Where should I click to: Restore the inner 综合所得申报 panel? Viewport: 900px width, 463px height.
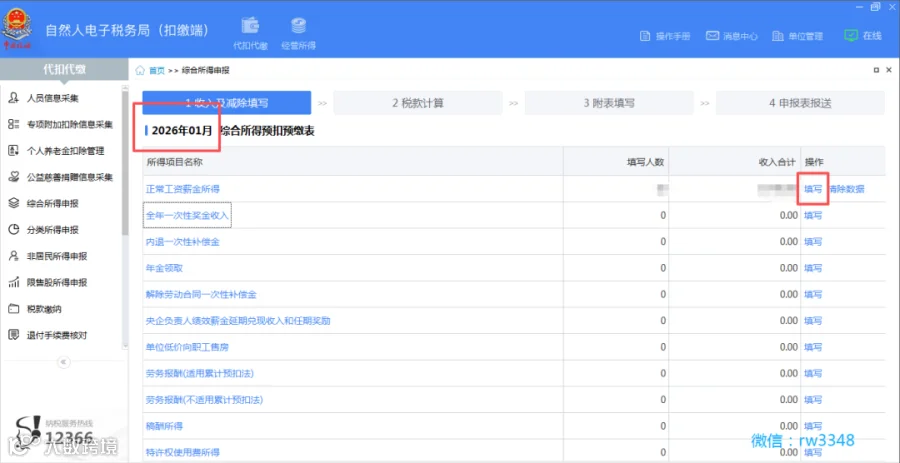876,70
